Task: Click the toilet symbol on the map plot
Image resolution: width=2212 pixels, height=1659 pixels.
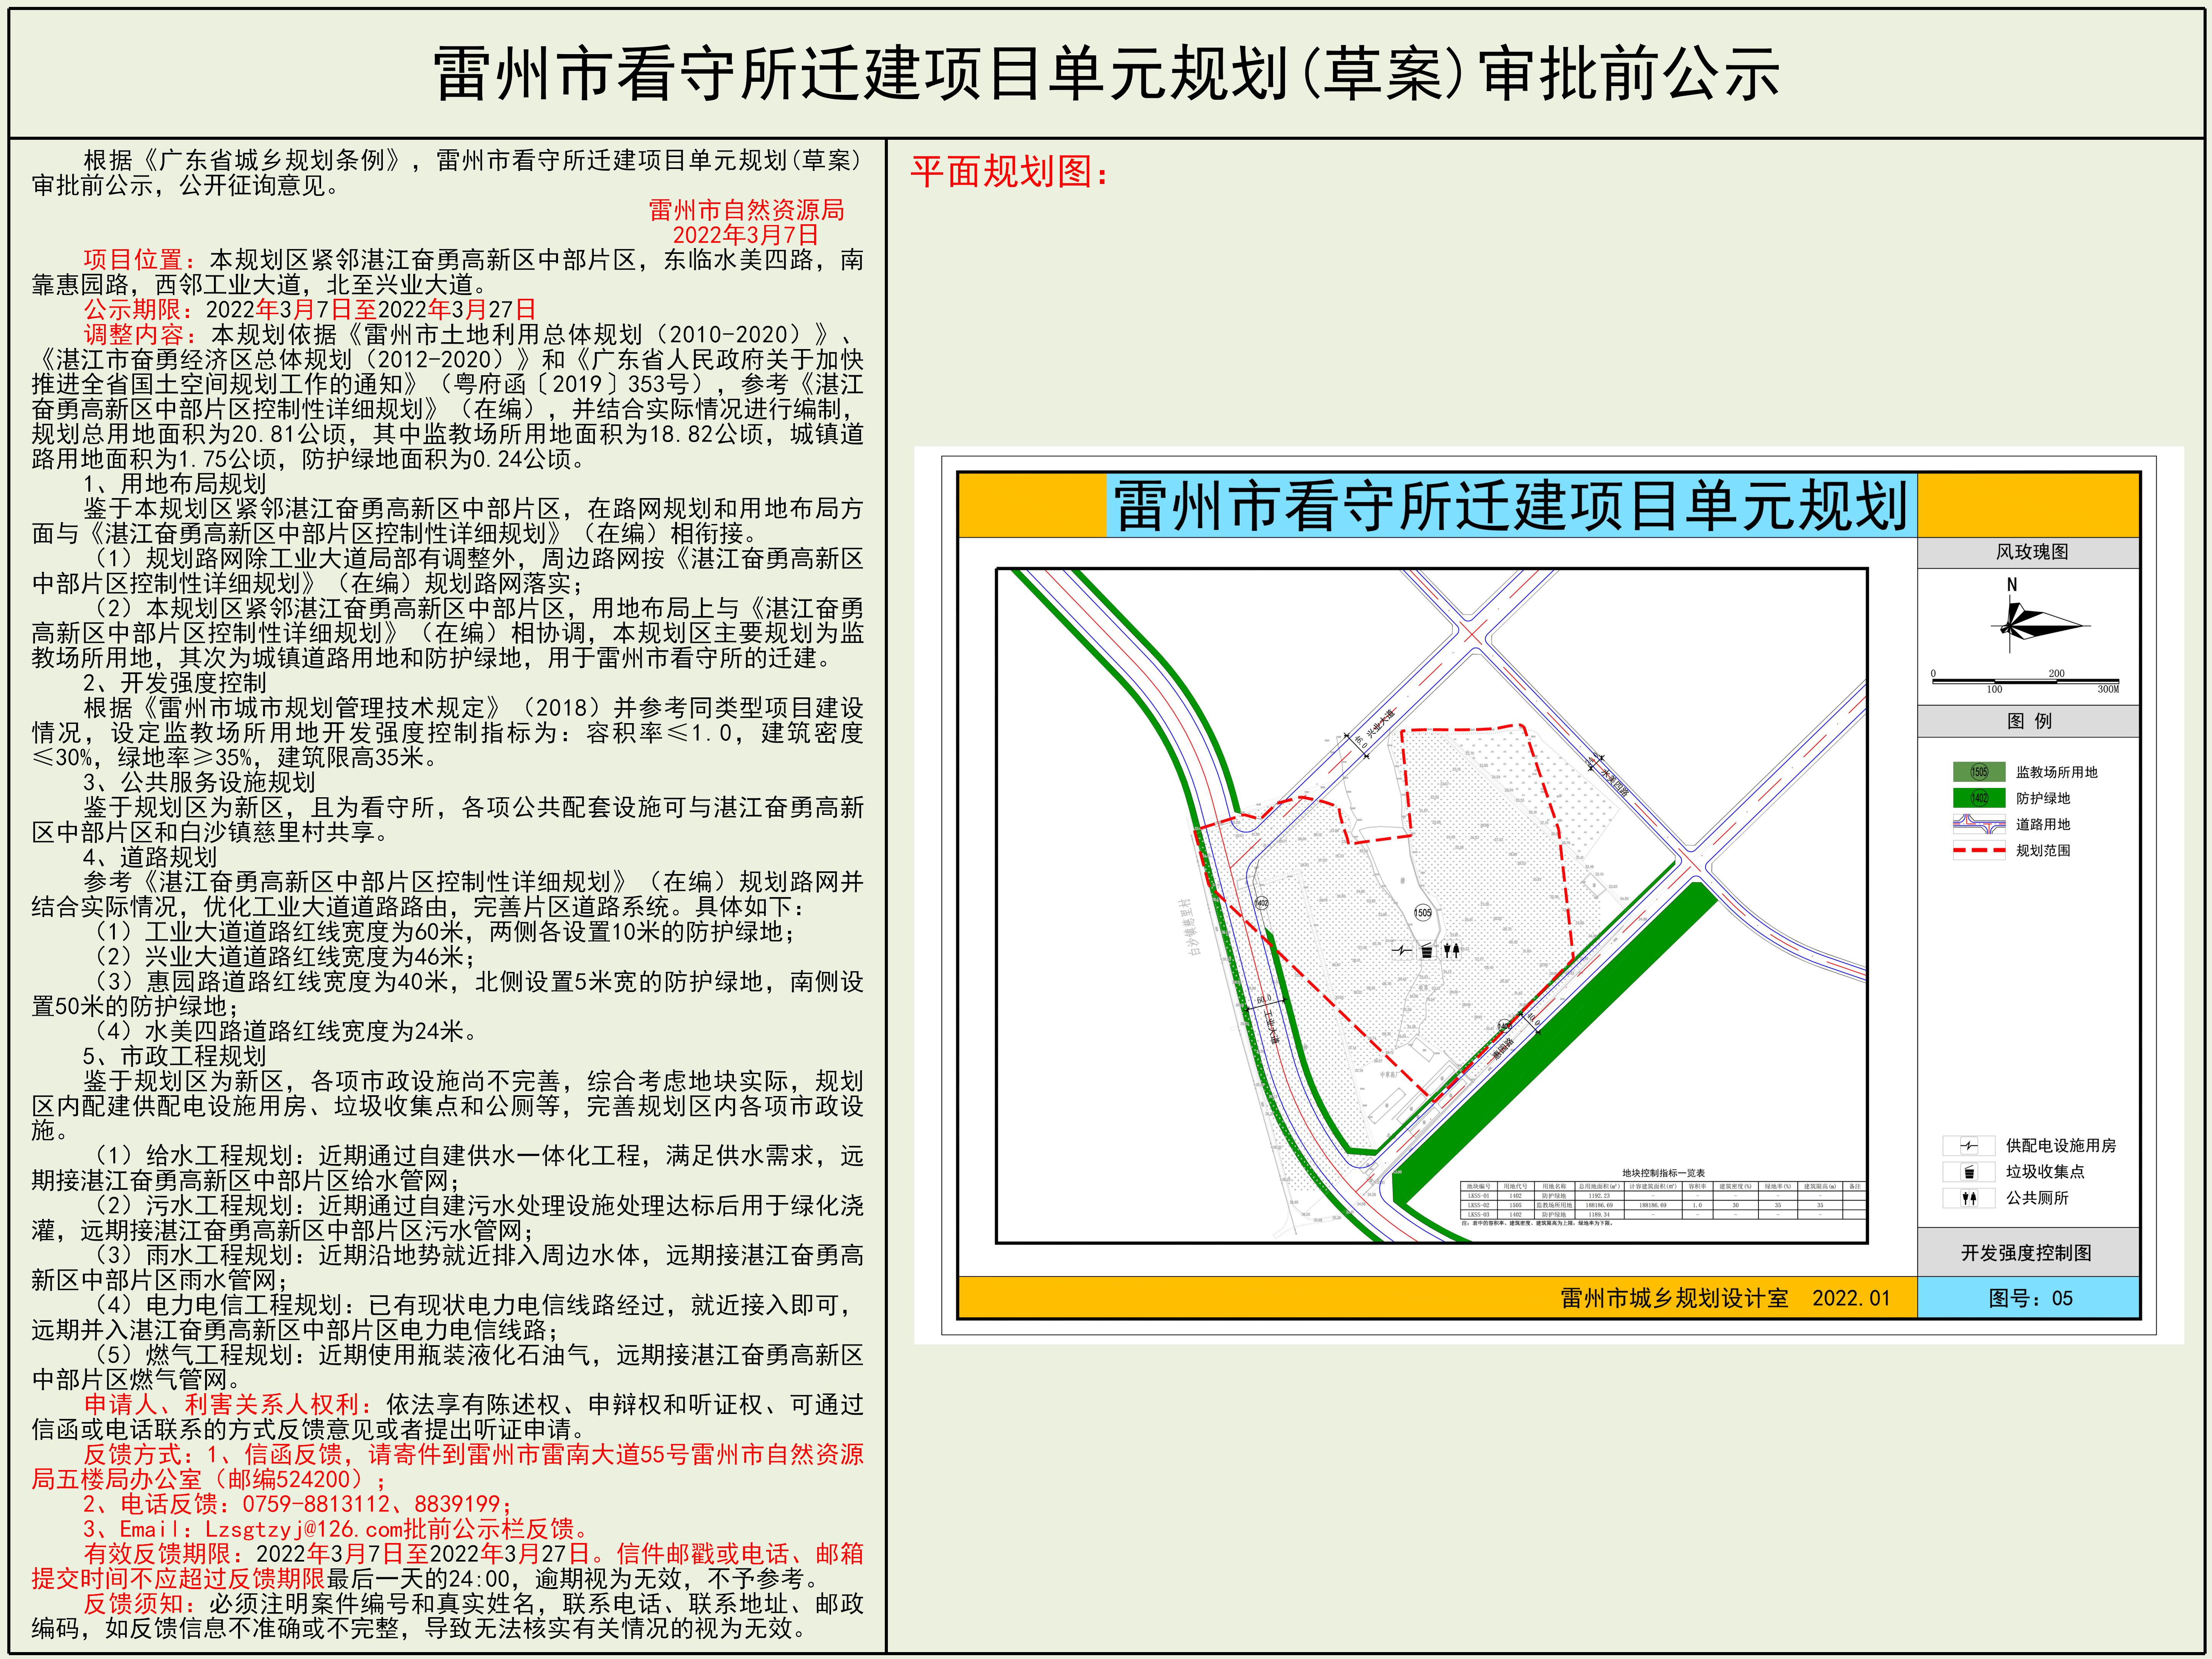Action: (x=1452, y=950)
